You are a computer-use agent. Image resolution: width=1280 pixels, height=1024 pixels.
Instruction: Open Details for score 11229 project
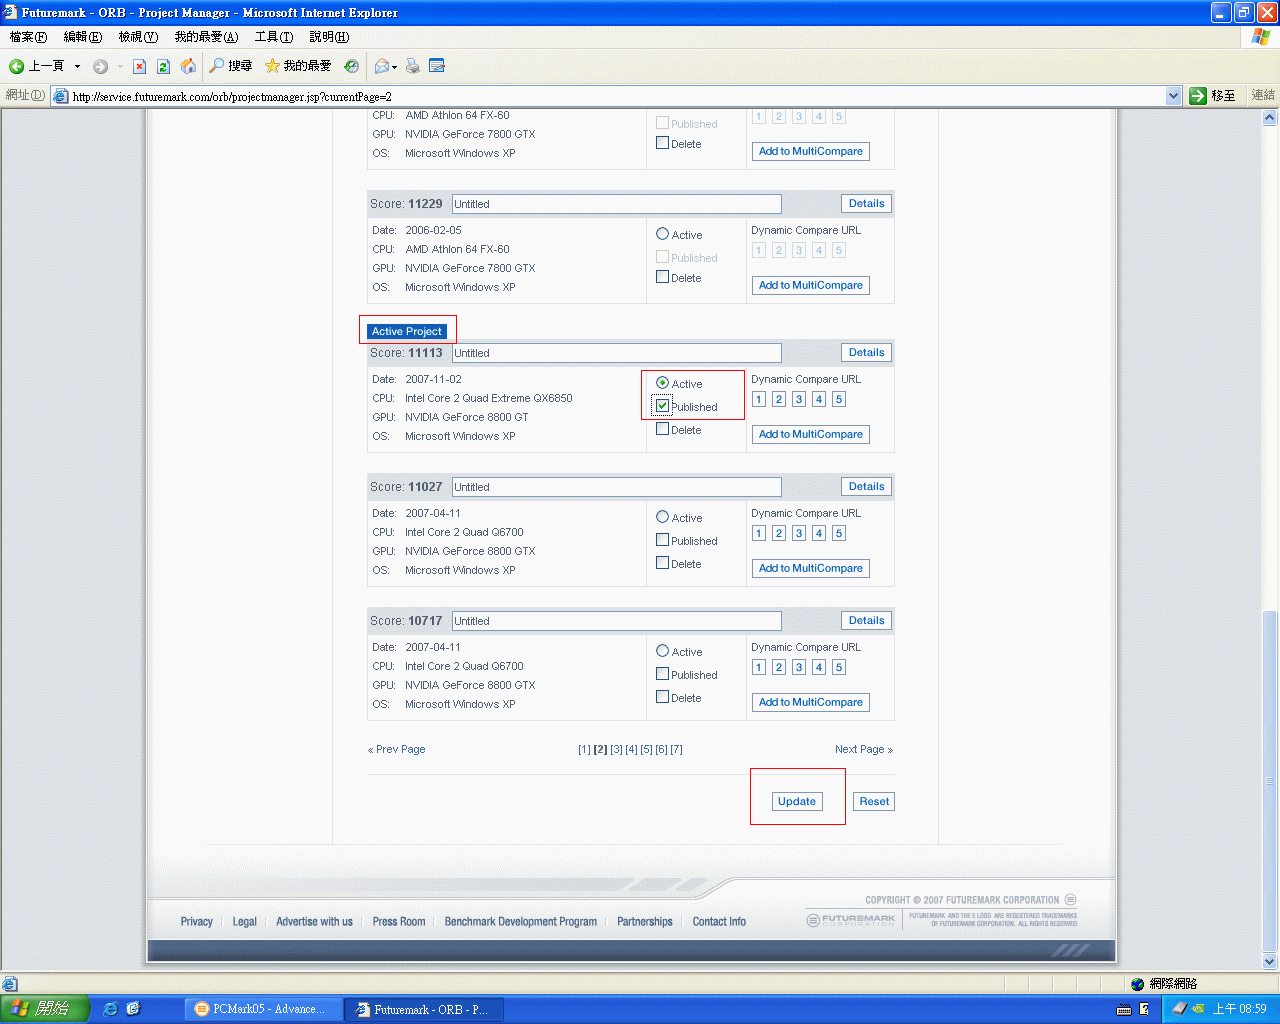867,203
